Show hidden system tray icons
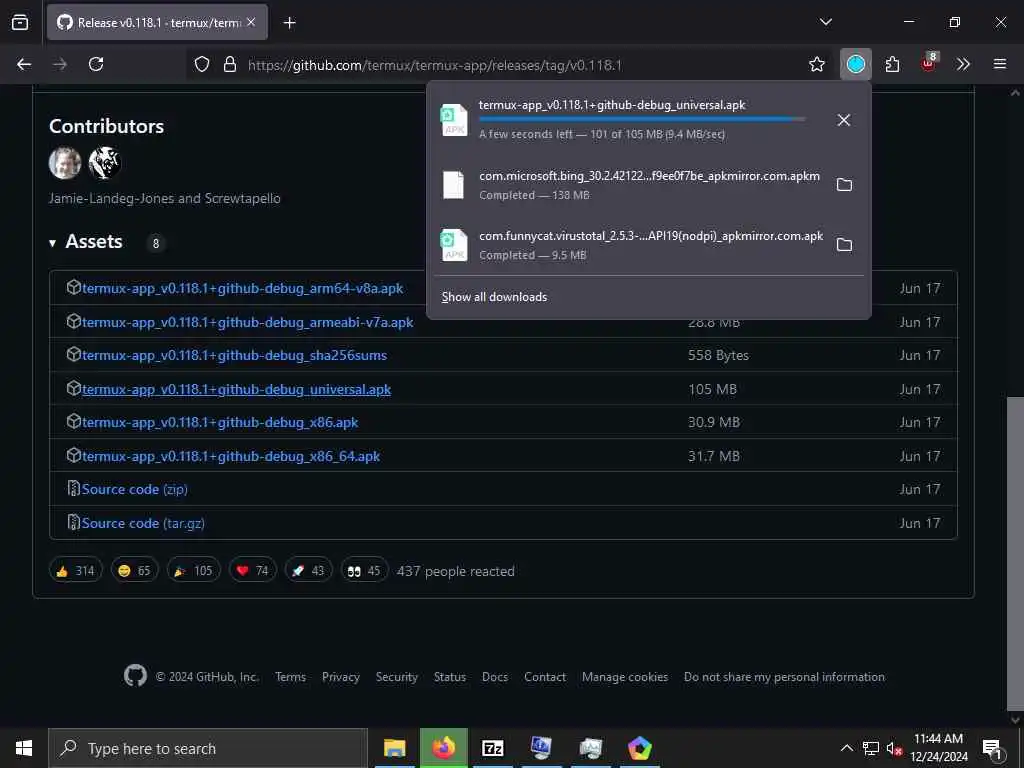The height and width of the screenshot is (768, 1024). 846,748
